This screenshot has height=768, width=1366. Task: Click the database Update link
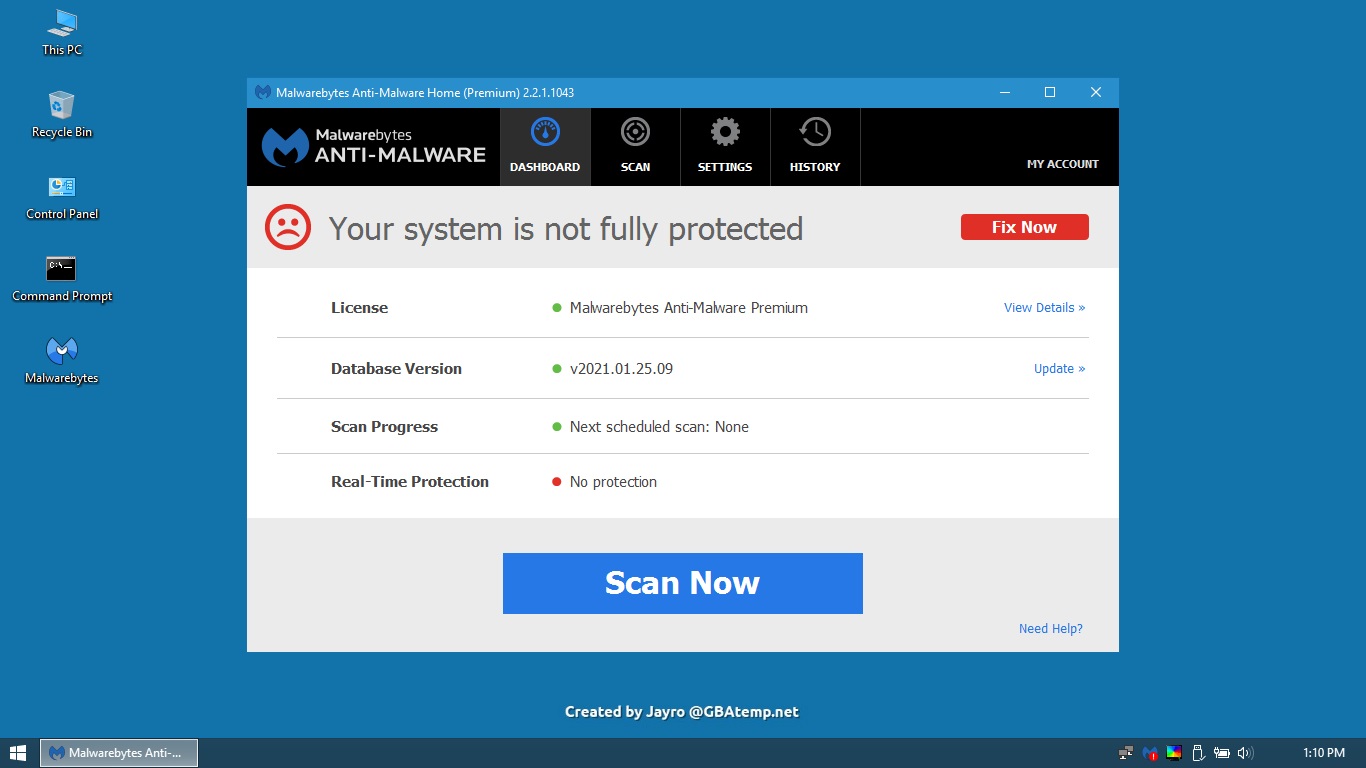point(1059,369)
